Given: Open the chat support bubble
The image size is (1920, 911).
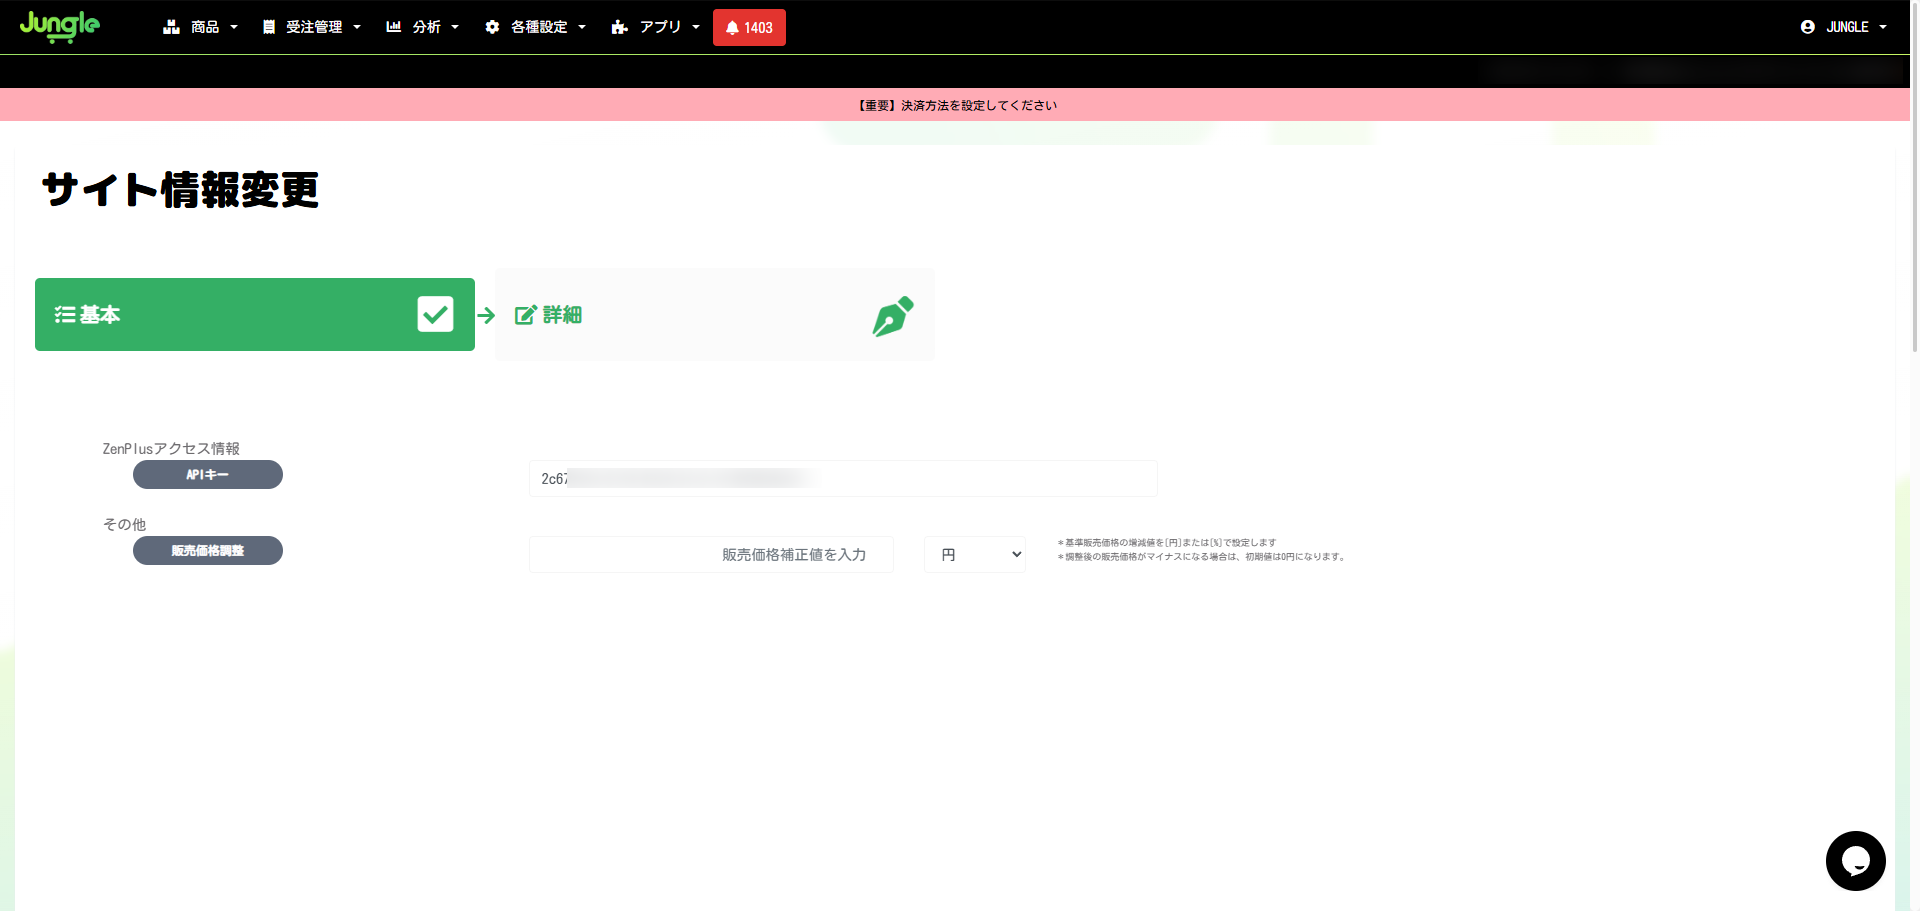Looking at the screenshot, I should click(x=1855, y=860).
